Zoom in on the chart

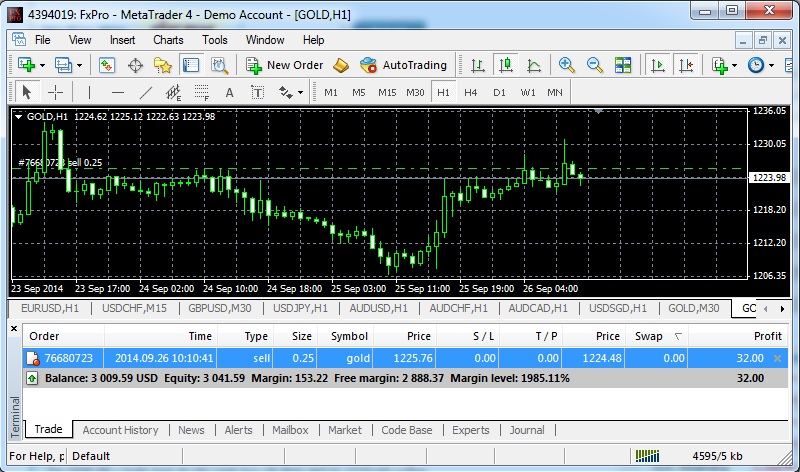(x=567, y=65)
